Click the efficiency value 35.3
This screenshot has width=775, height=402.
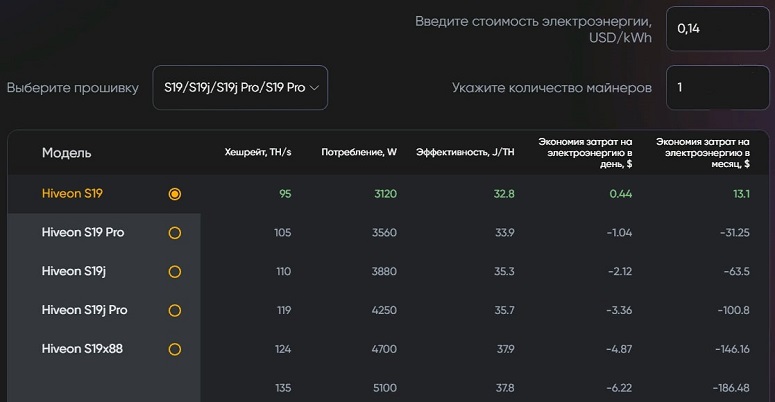[x=504, y=271]
